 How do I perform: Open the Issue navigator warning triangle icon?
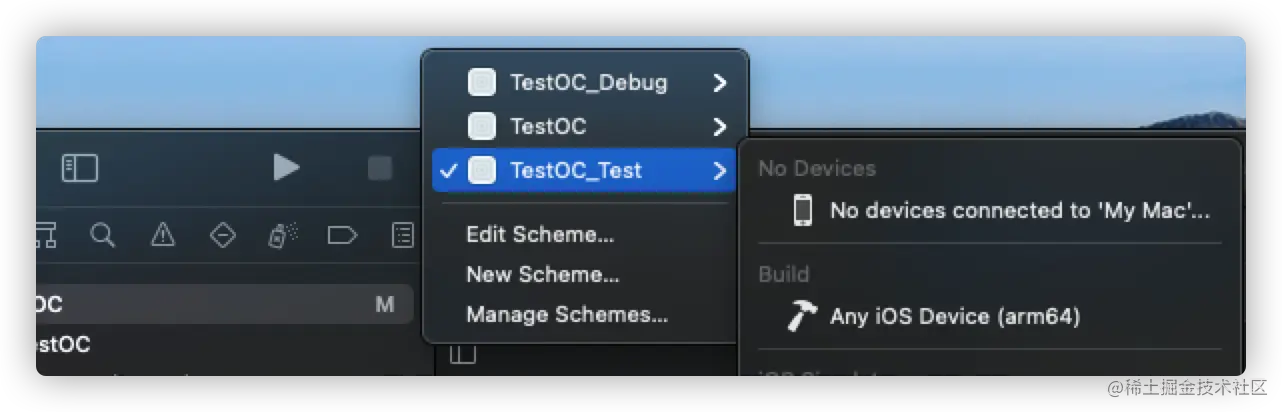tap(162, 235)
